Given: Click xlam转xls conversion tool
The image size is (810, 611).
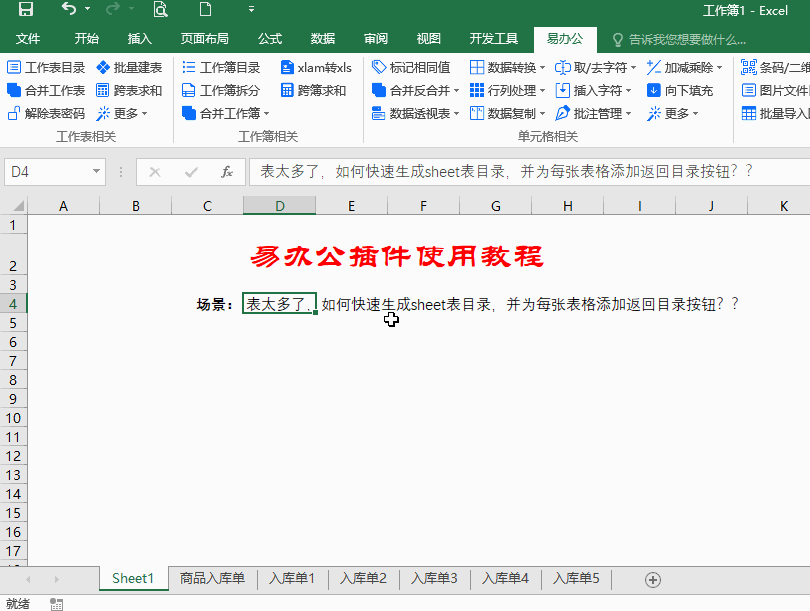Looking at the screenshot, I should [x=316, y=68].
